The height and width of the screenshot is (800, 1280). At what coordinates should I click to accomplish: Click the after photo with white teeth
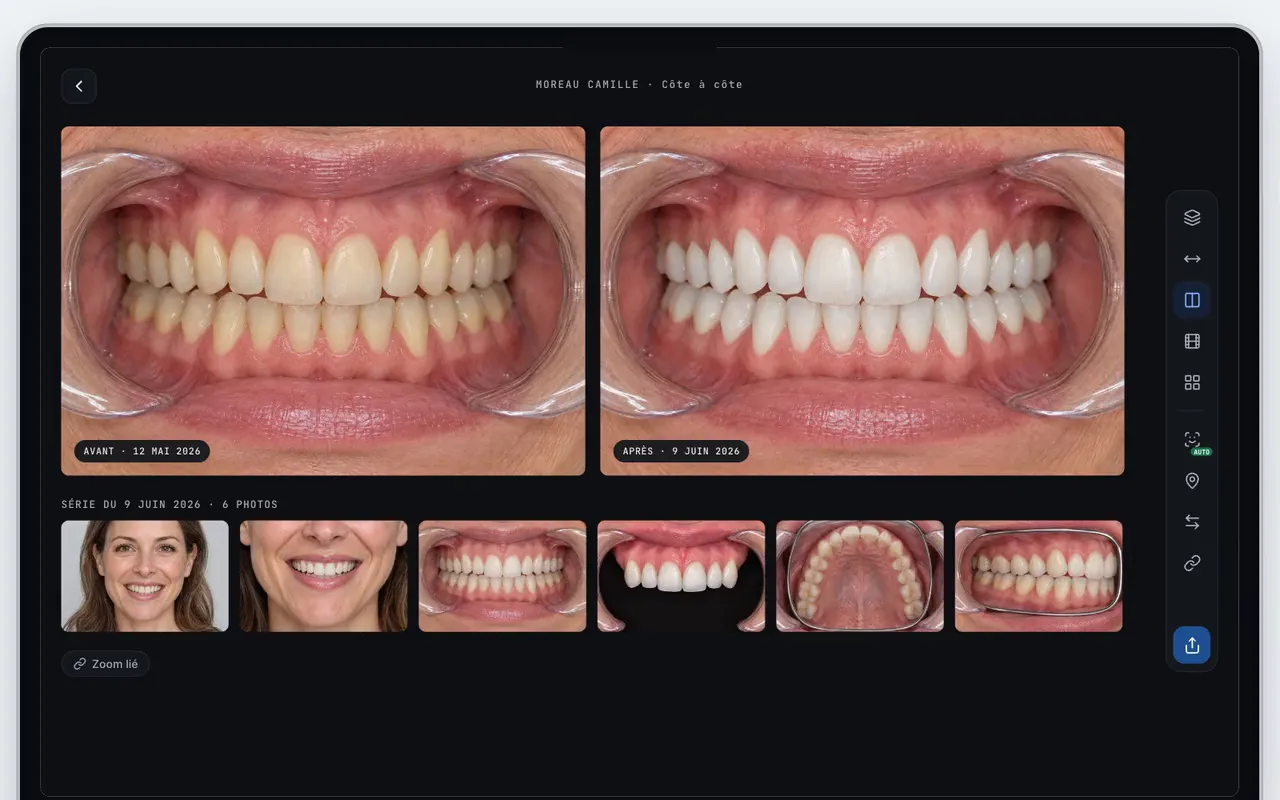click(862, 300)
